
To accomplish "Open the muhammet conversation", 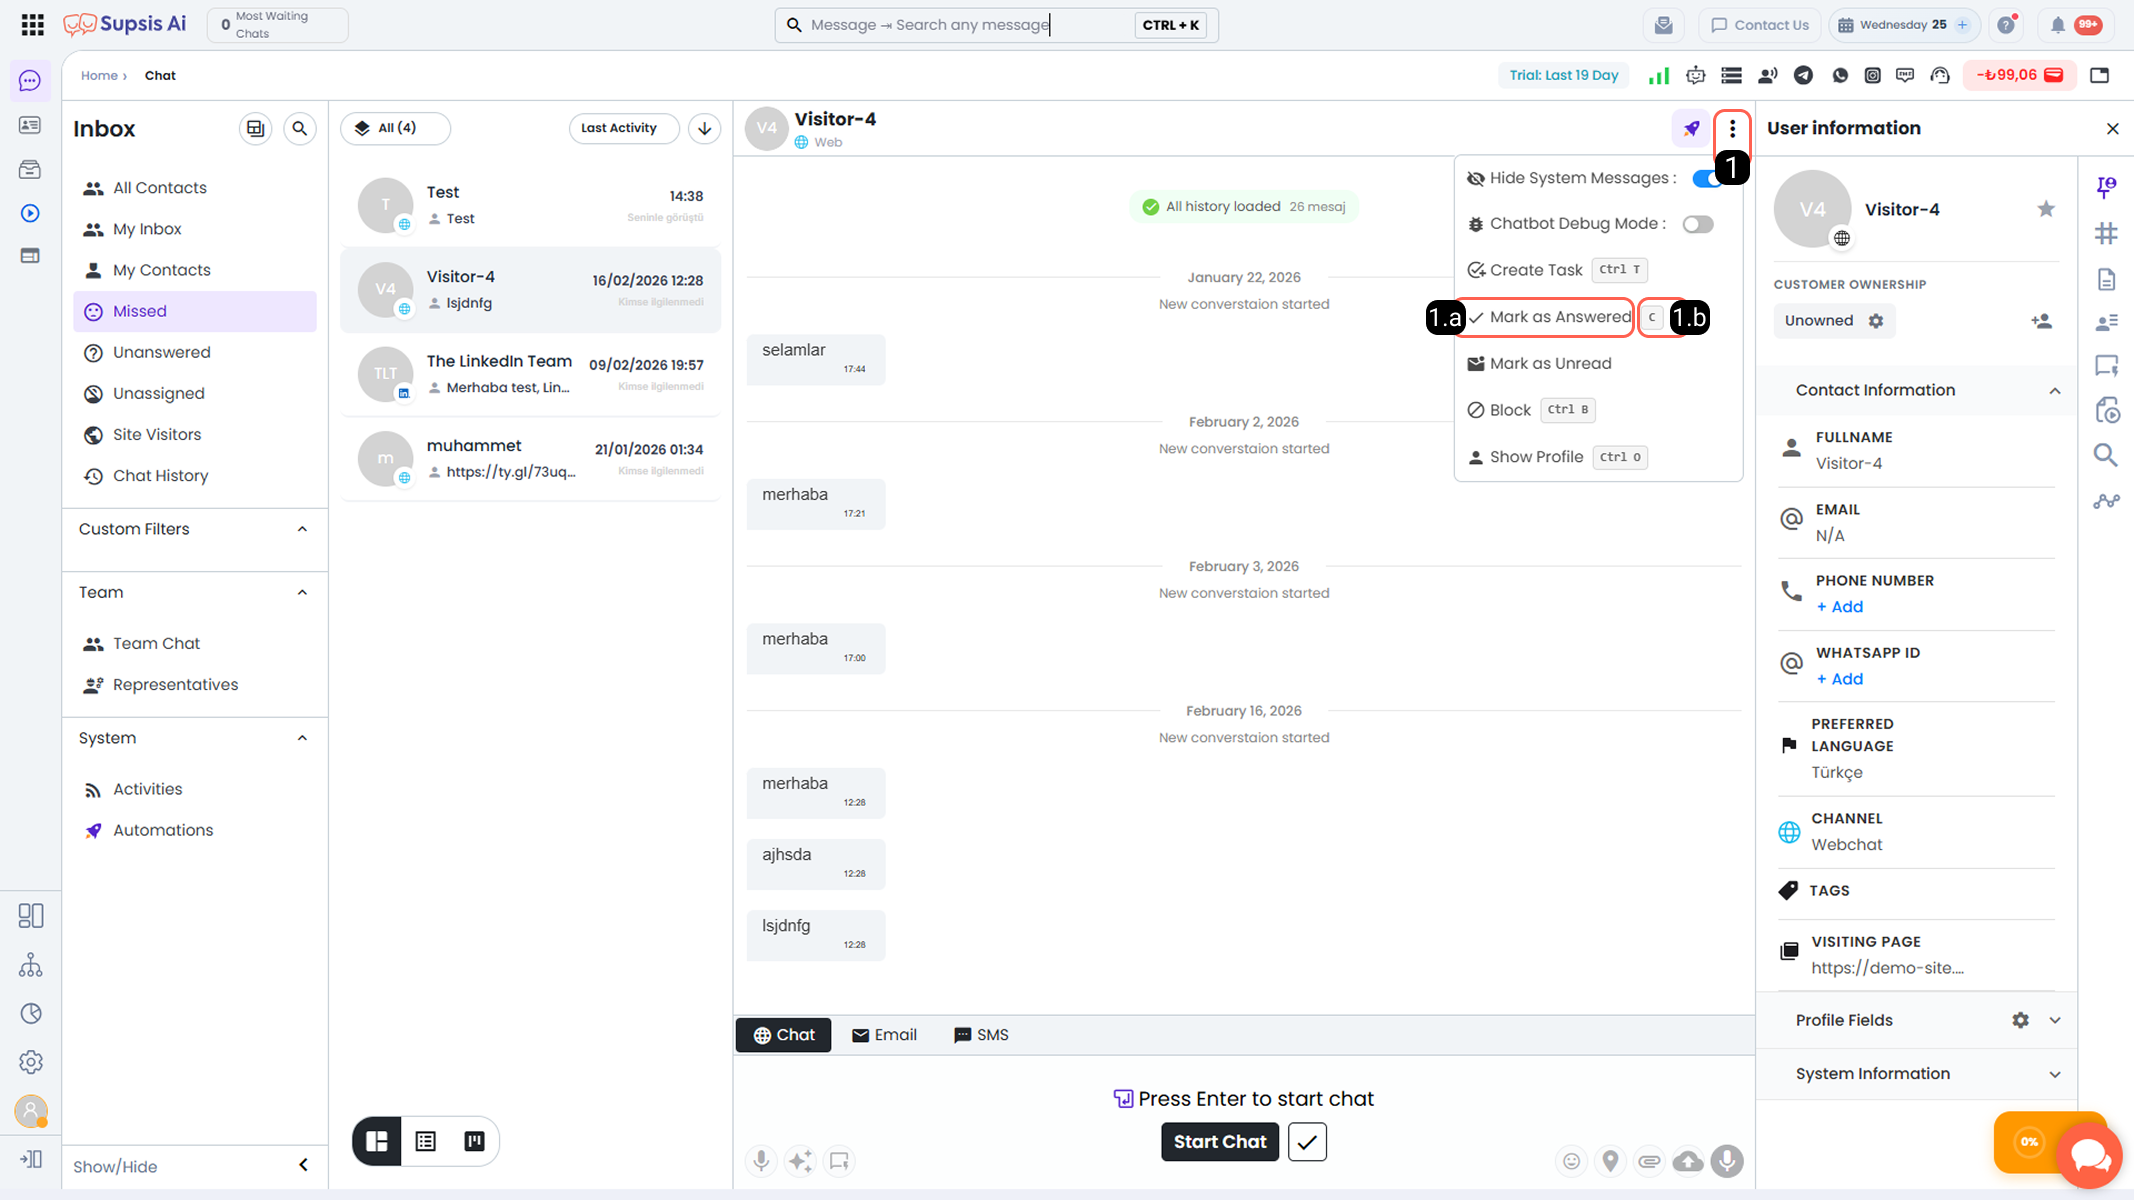I will pos(530,458).
